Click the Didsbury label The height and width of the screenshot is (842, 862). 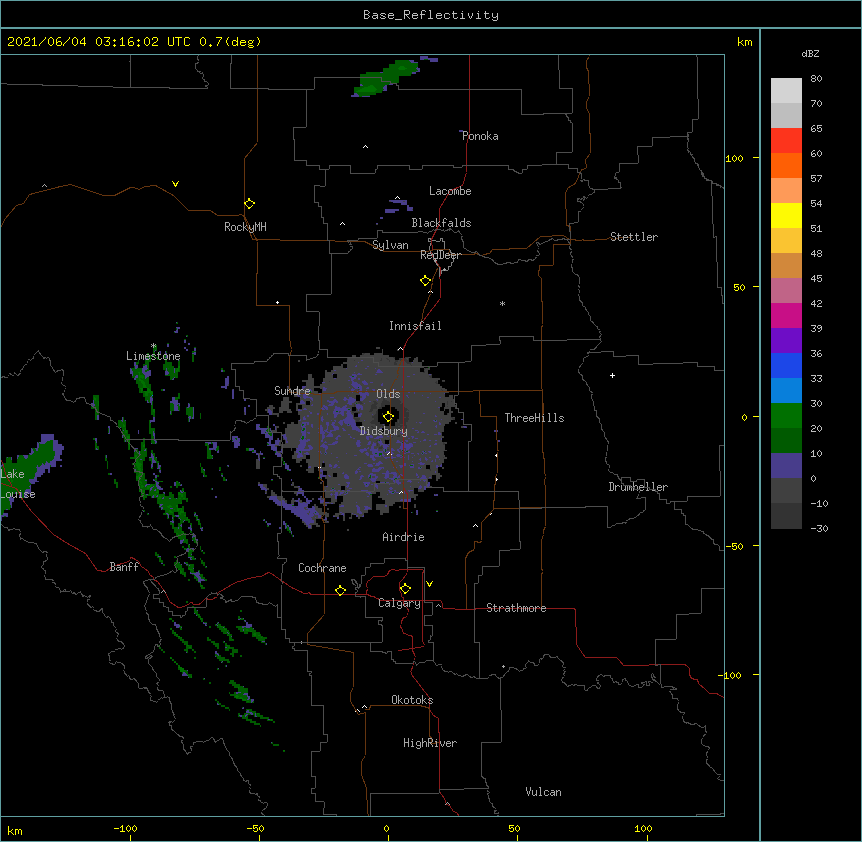384,431
